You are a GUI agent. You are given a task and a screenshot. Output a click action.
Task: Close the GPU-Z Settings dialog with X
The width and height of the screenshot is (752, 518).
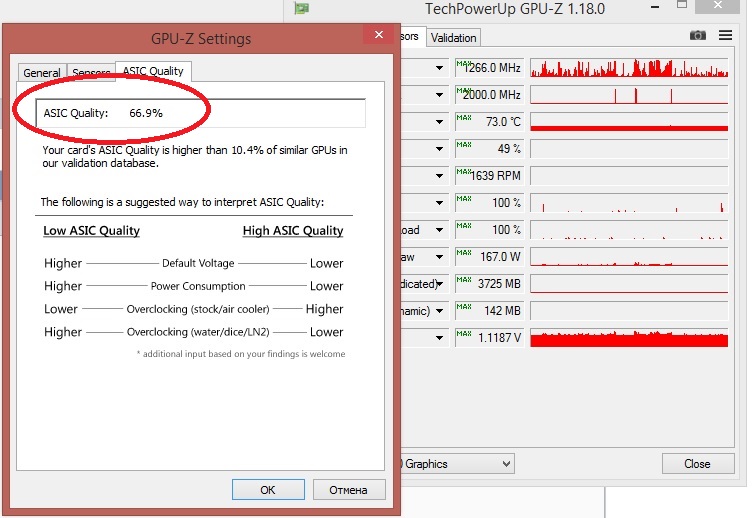tap(379, 35)
